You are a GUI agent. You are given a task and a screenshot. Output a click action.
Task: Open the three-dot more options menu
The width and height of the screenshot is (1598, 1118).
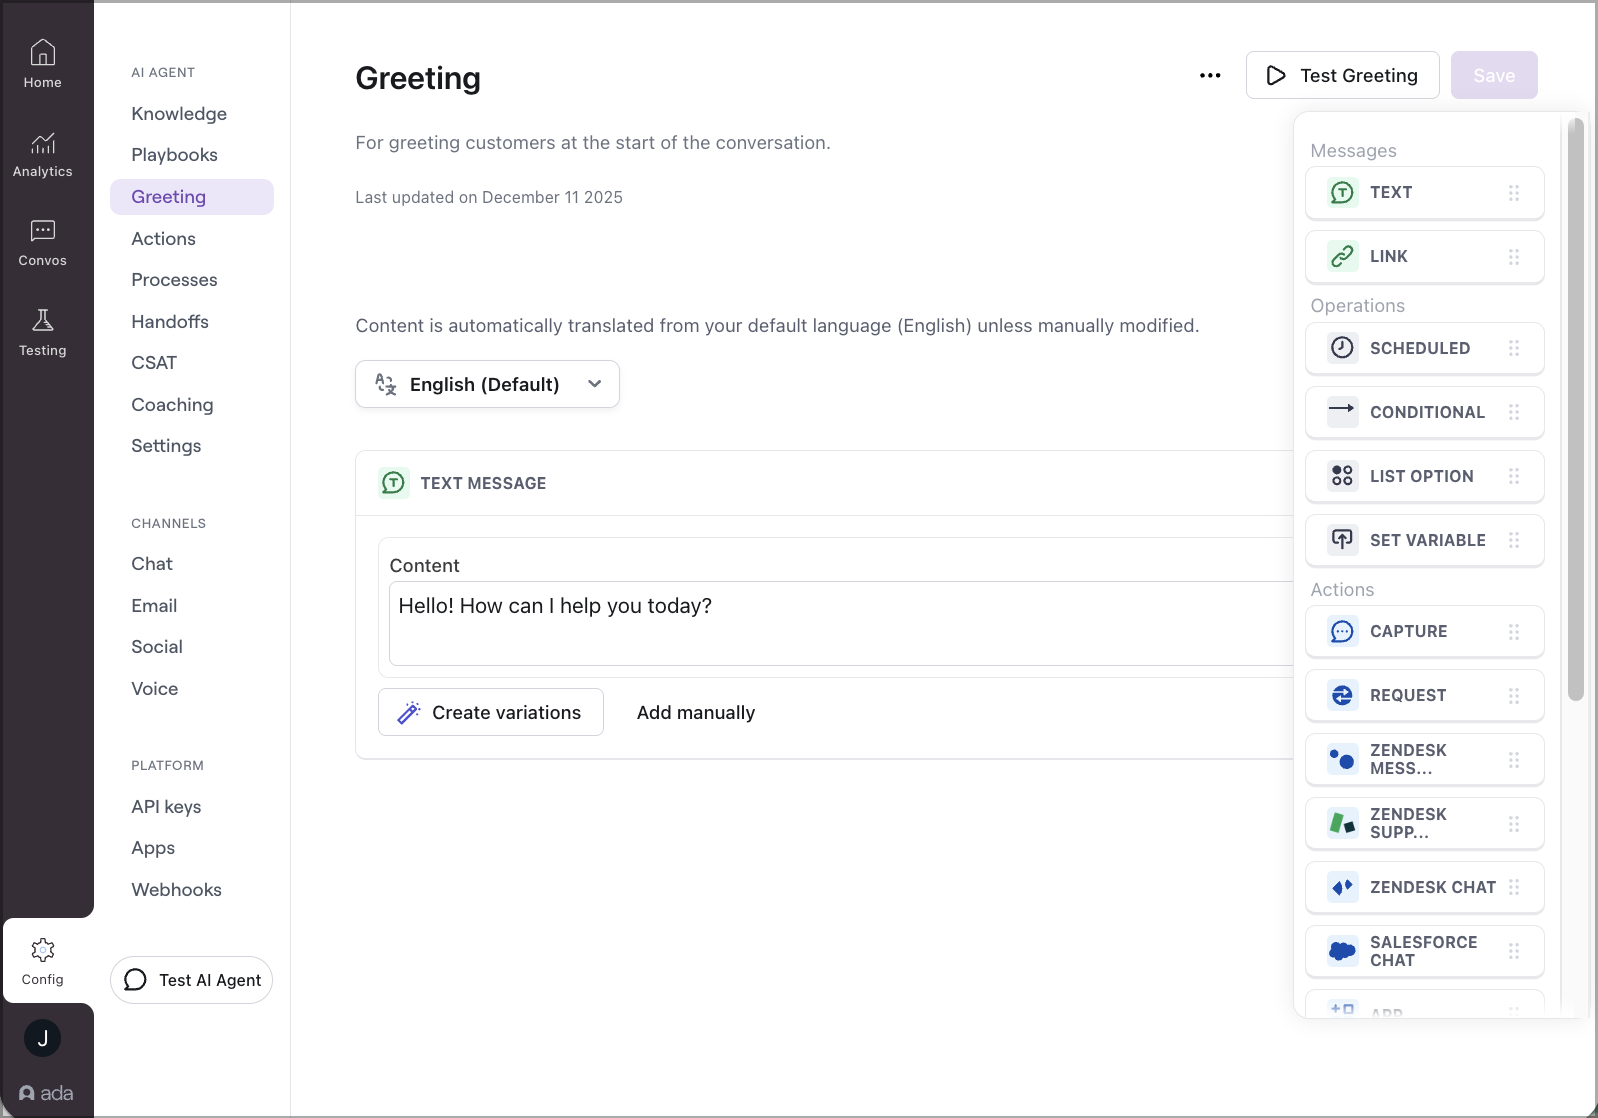[1210, 76]
